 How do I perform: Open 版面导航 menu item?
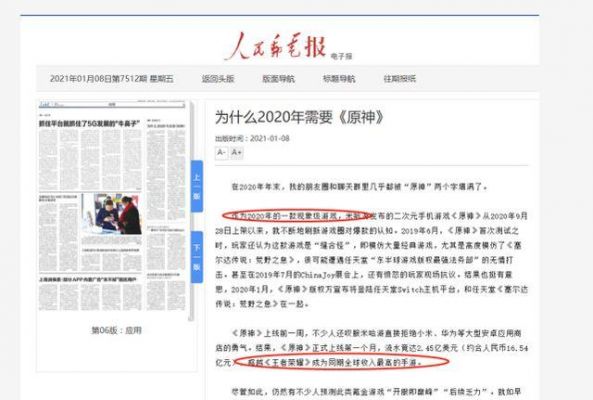(278, 79)
